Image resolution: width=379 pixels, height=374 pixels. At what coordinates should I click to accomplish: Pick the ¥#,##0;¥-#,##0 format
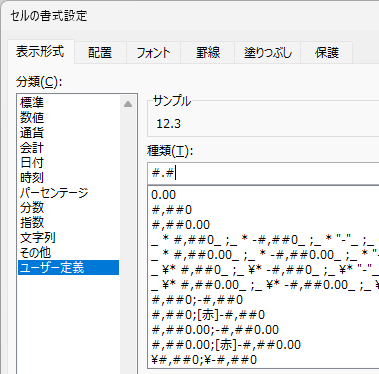264,360
